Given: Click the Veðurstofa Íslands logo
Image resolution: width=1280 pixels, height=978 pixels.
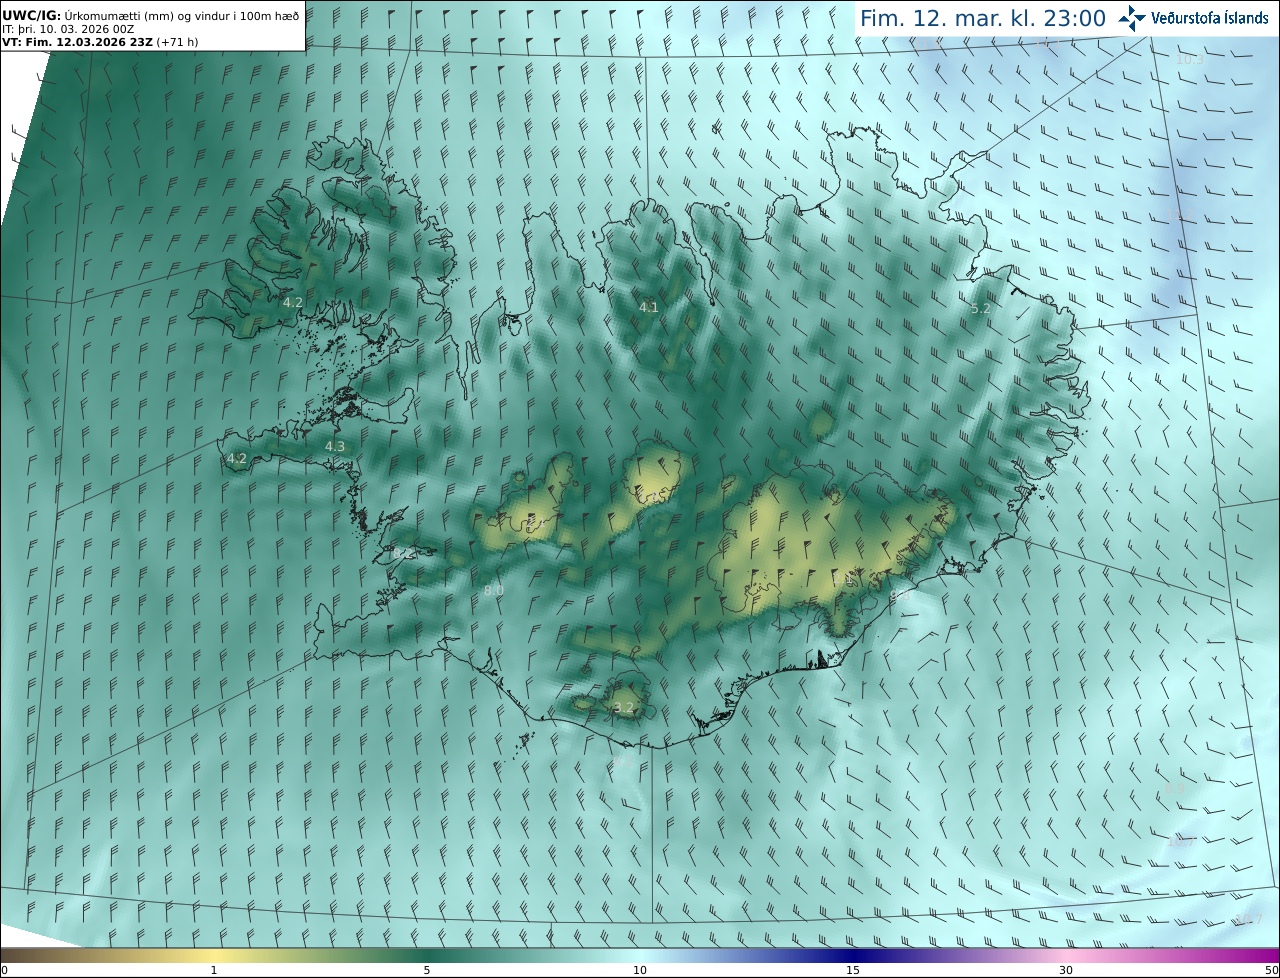Looking at the screenshot, I should pos(1193,18).
